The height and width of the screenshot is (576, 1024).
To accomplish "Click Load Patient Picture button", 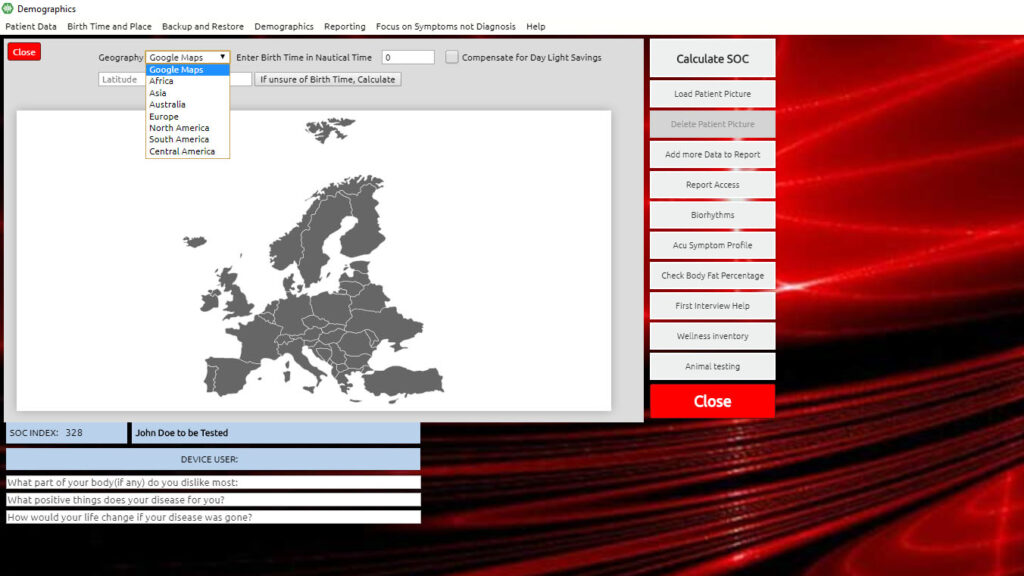I will (x=712, y=94).
